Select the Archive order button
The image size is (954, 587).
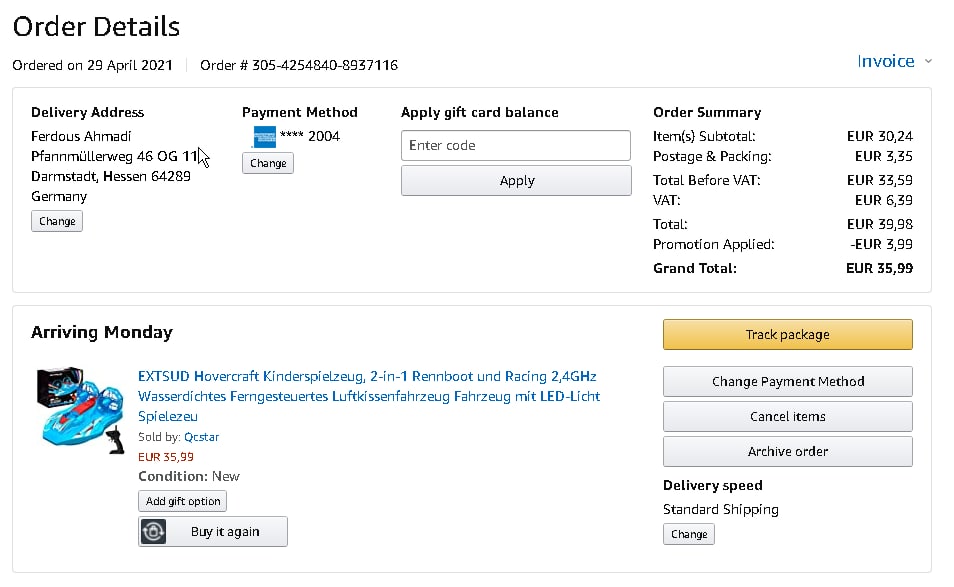point(787,451)
